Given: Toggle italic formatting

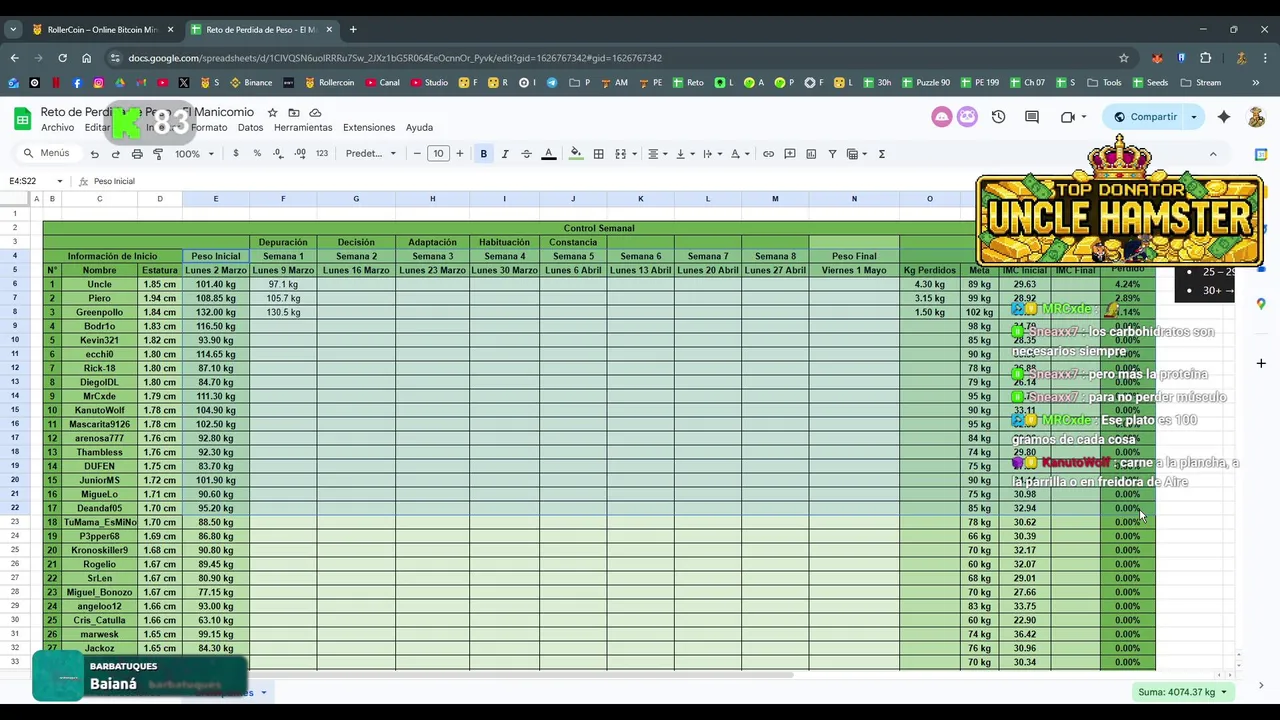Looking at the screenshot, I should [505, 154].
